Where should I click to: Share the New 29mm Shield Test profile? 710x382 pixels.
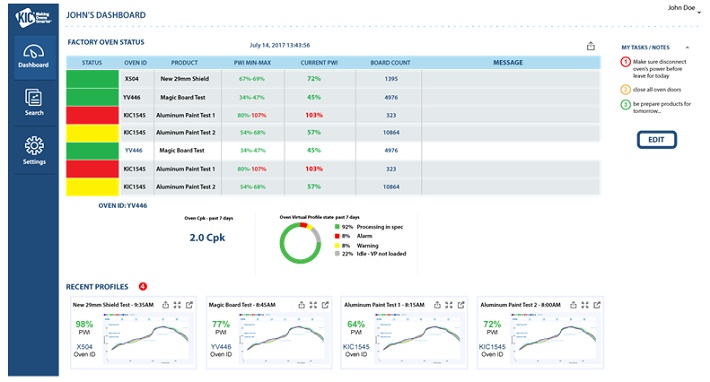coord(166,305)
